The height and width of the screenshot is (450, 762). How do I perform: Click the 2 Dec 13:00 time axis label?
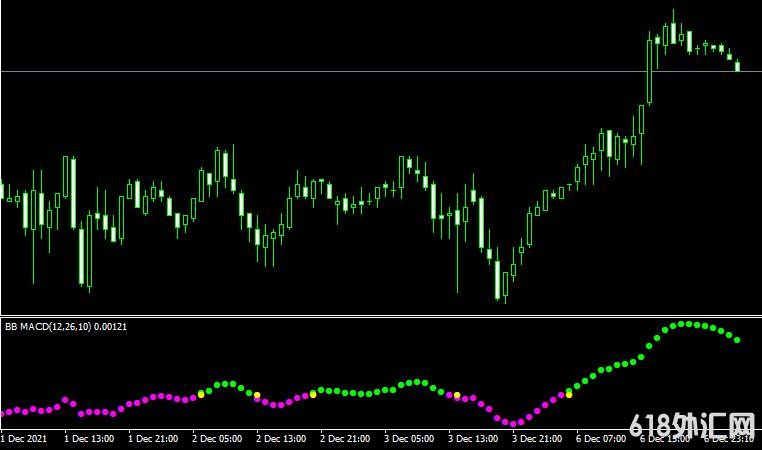tap(281, 438)
